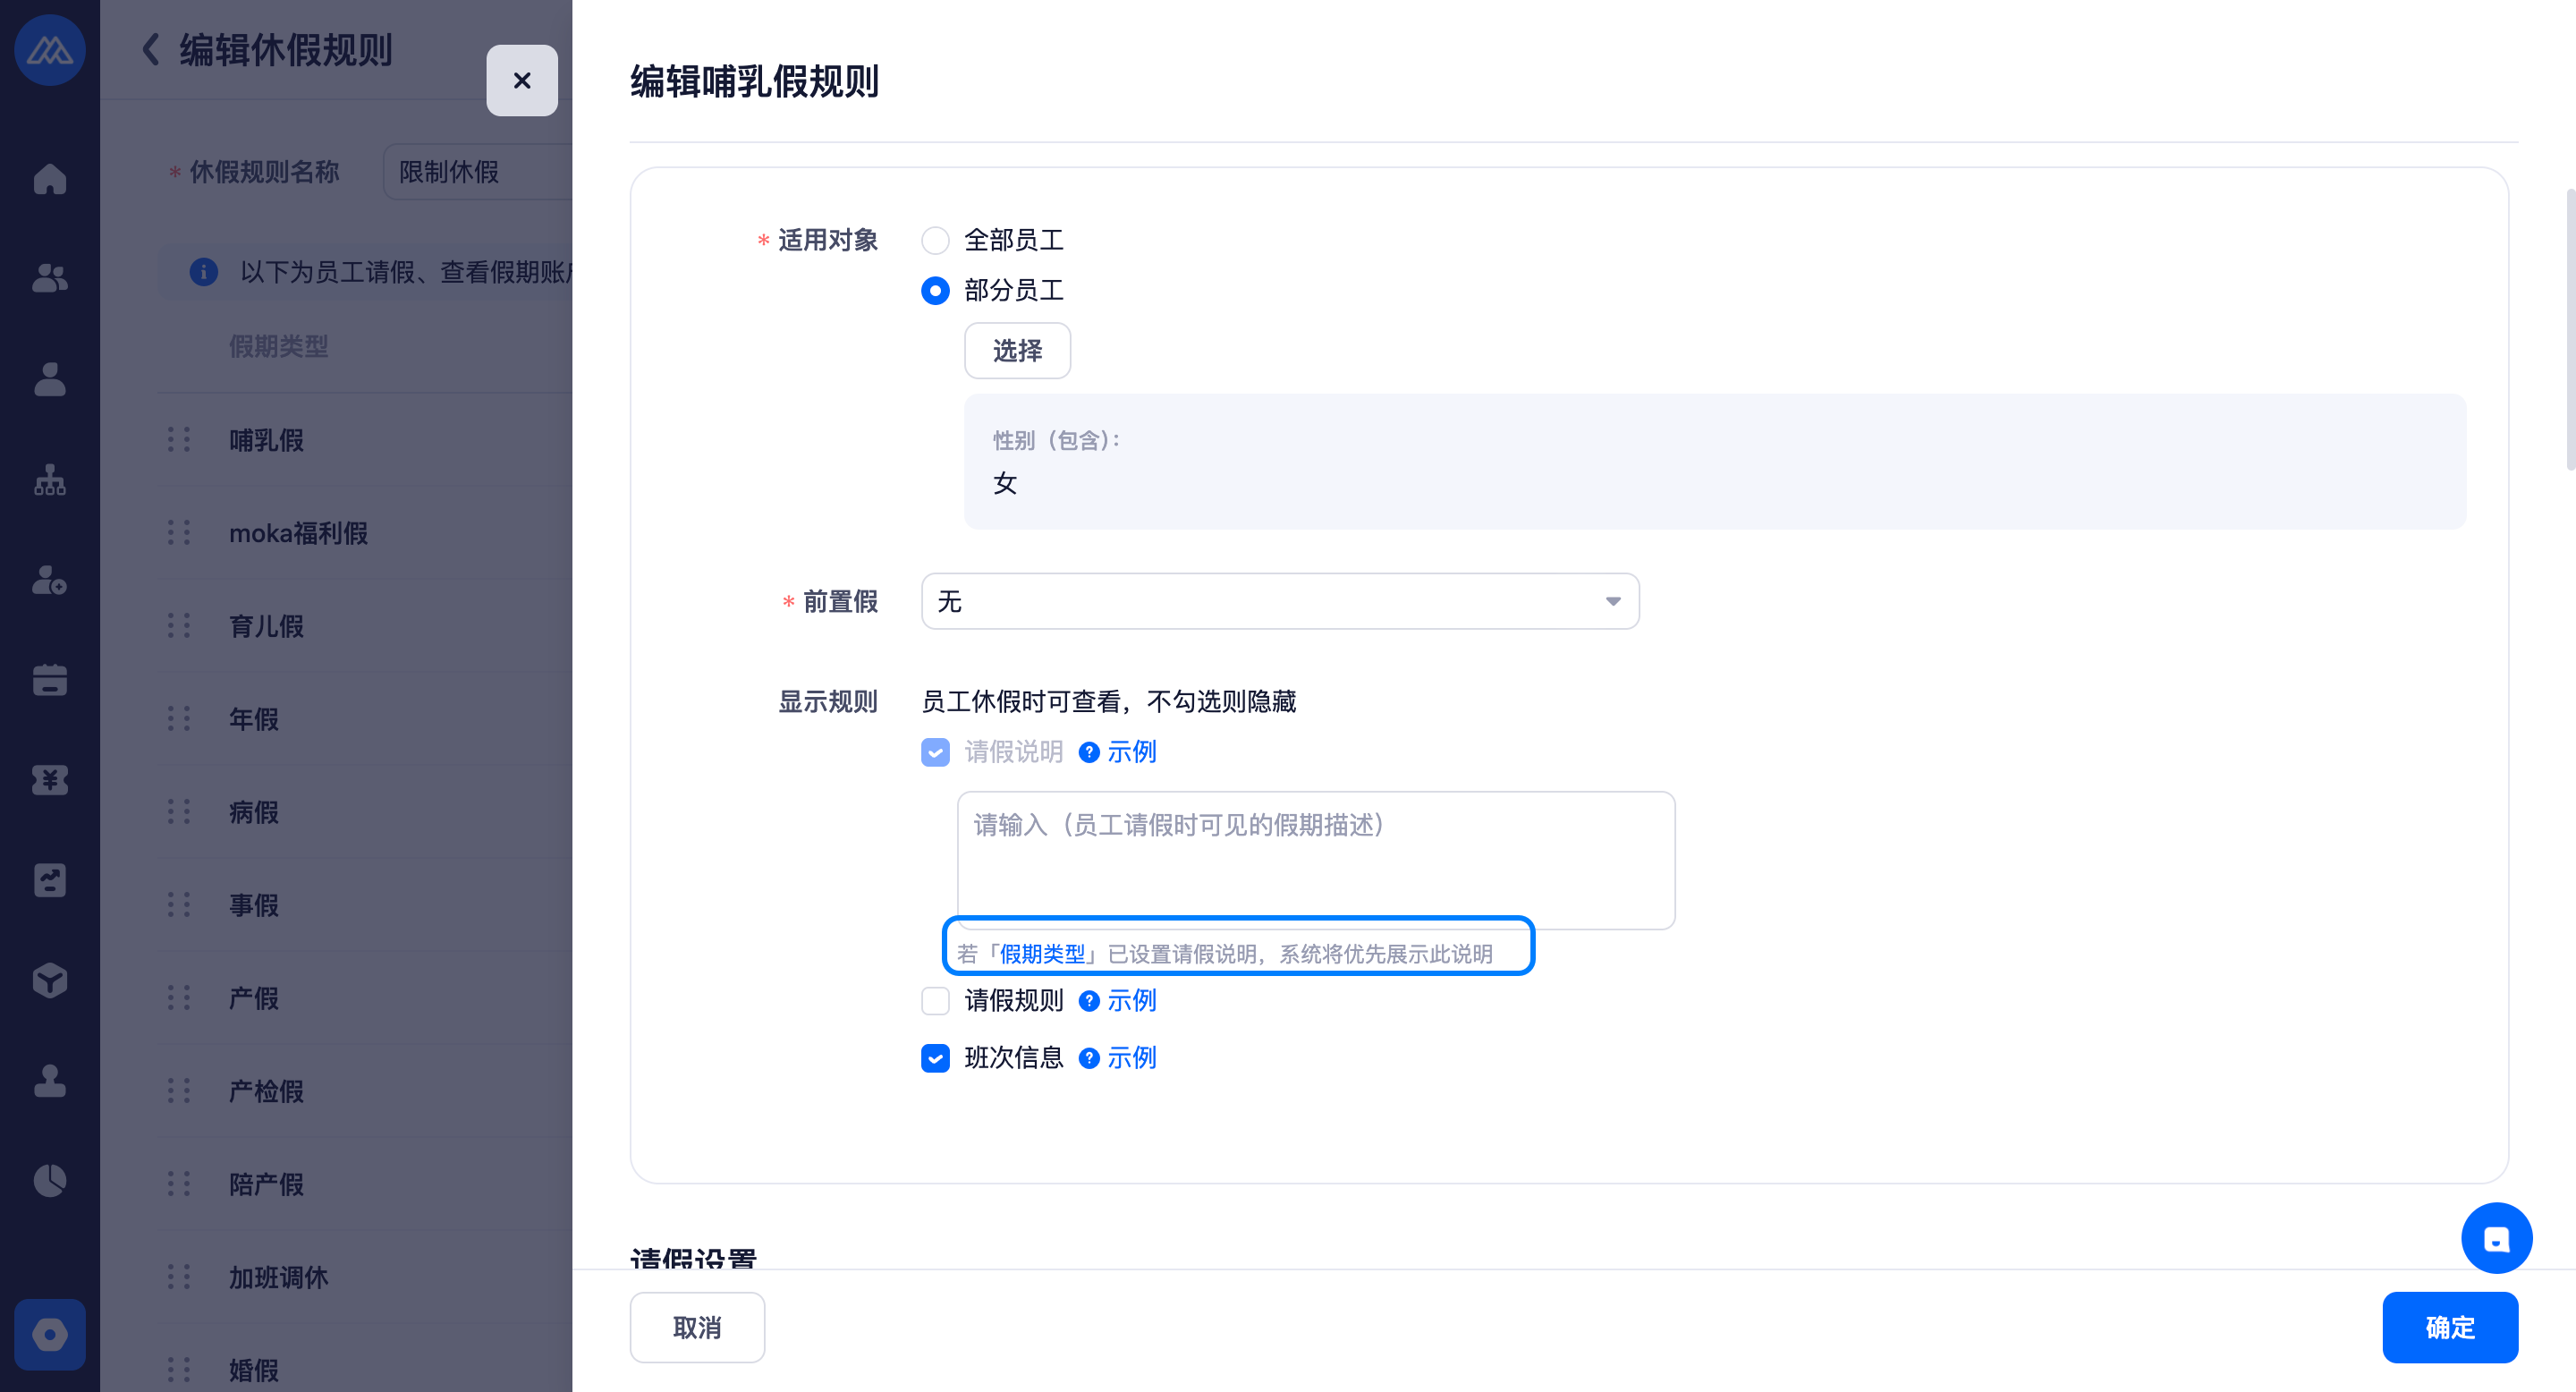Screen dimensions: 2576x1392
Task: Click drag handle of 育儿假 row
Action: click(x=179, y=626)
